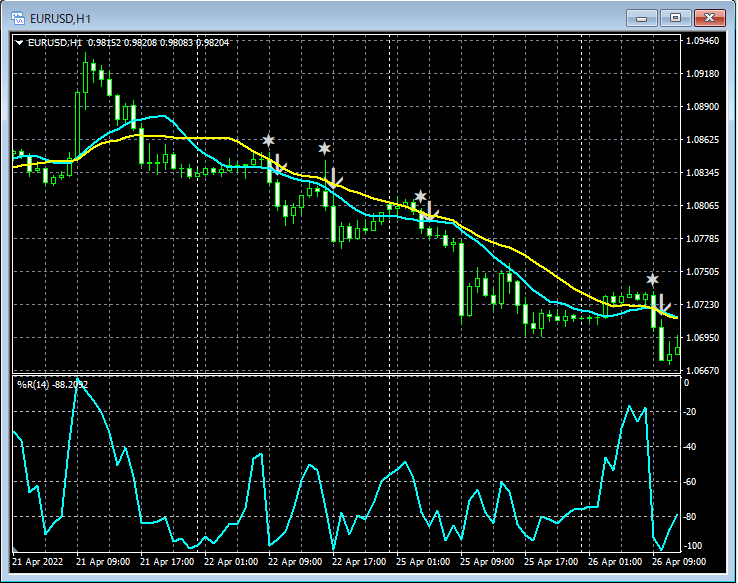Click the EURUSD,H1 chart window icon

click(x=18, y=18)
